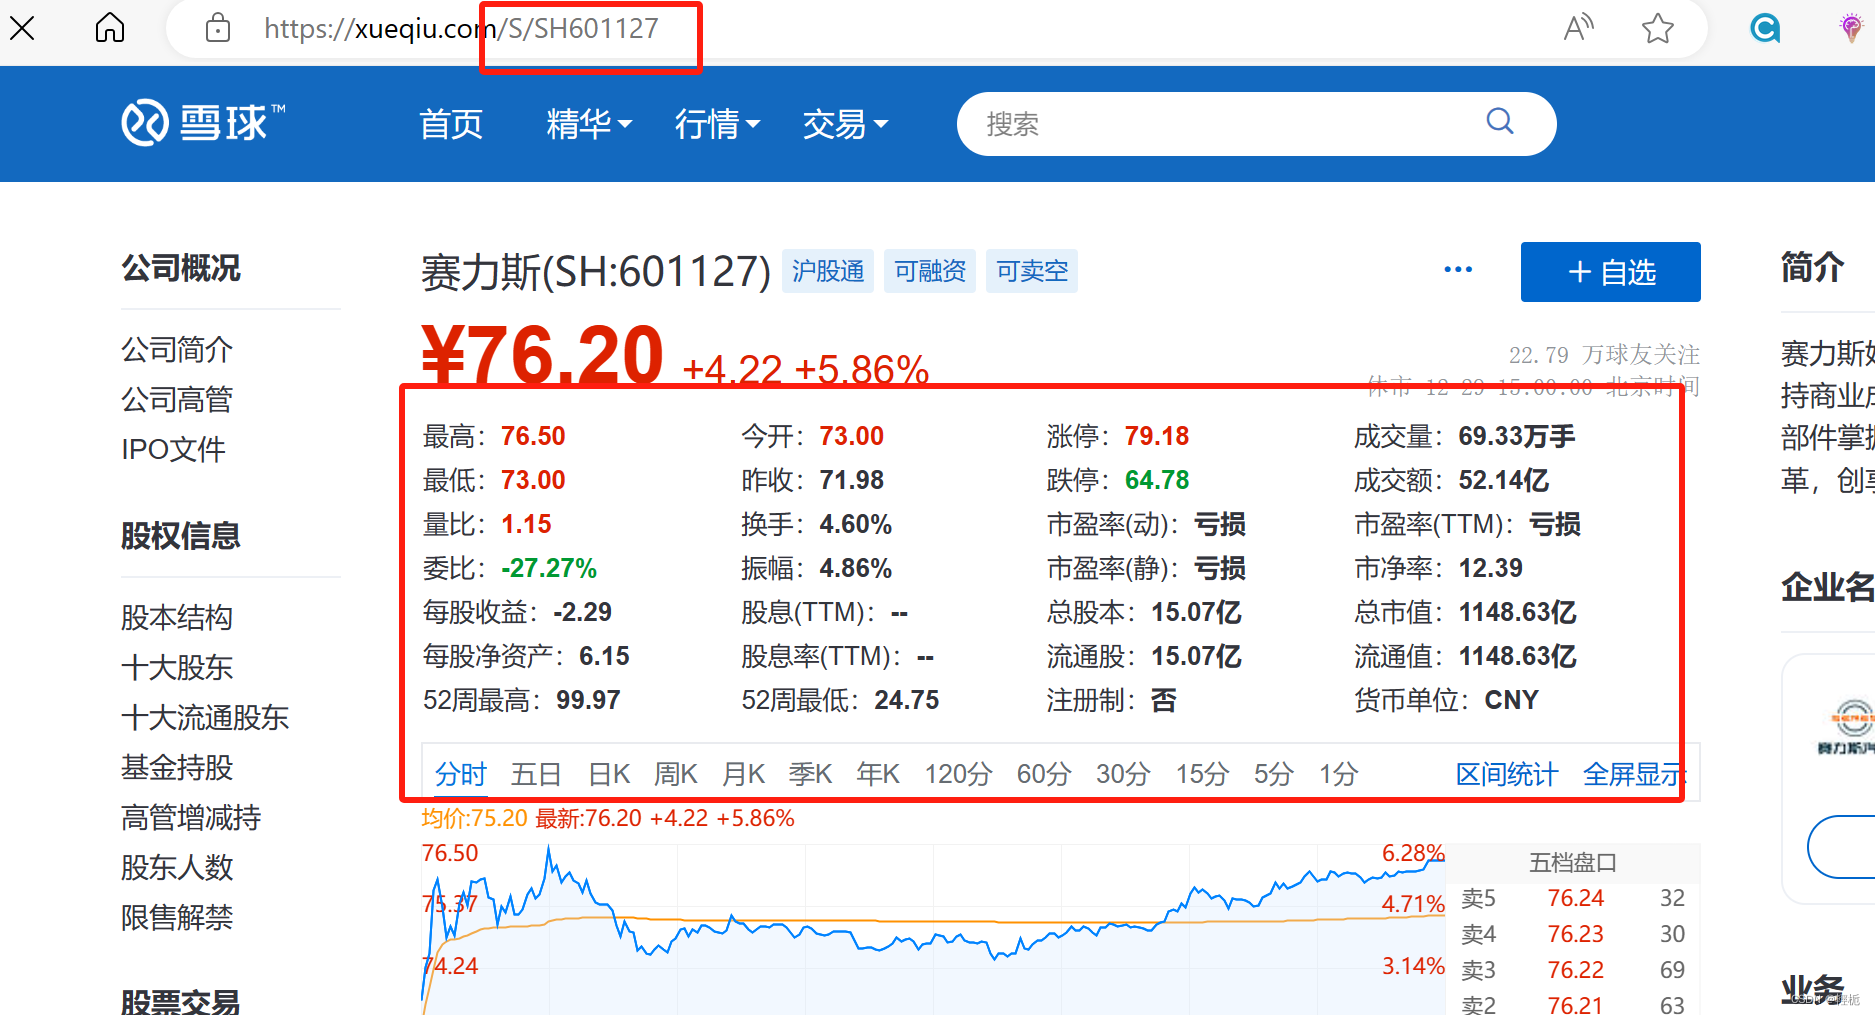Click the 最高 value 76.50
The image size is (1875, 1015).
[533, 436]
